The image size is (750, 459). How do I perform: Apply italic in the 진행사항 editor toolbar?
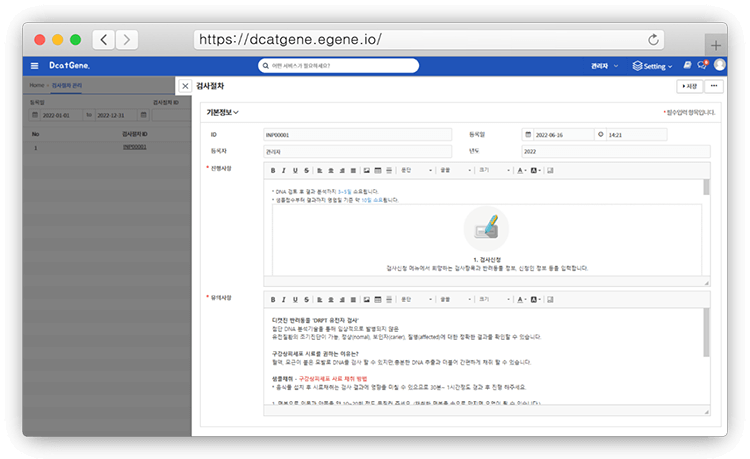pos(284,170)
